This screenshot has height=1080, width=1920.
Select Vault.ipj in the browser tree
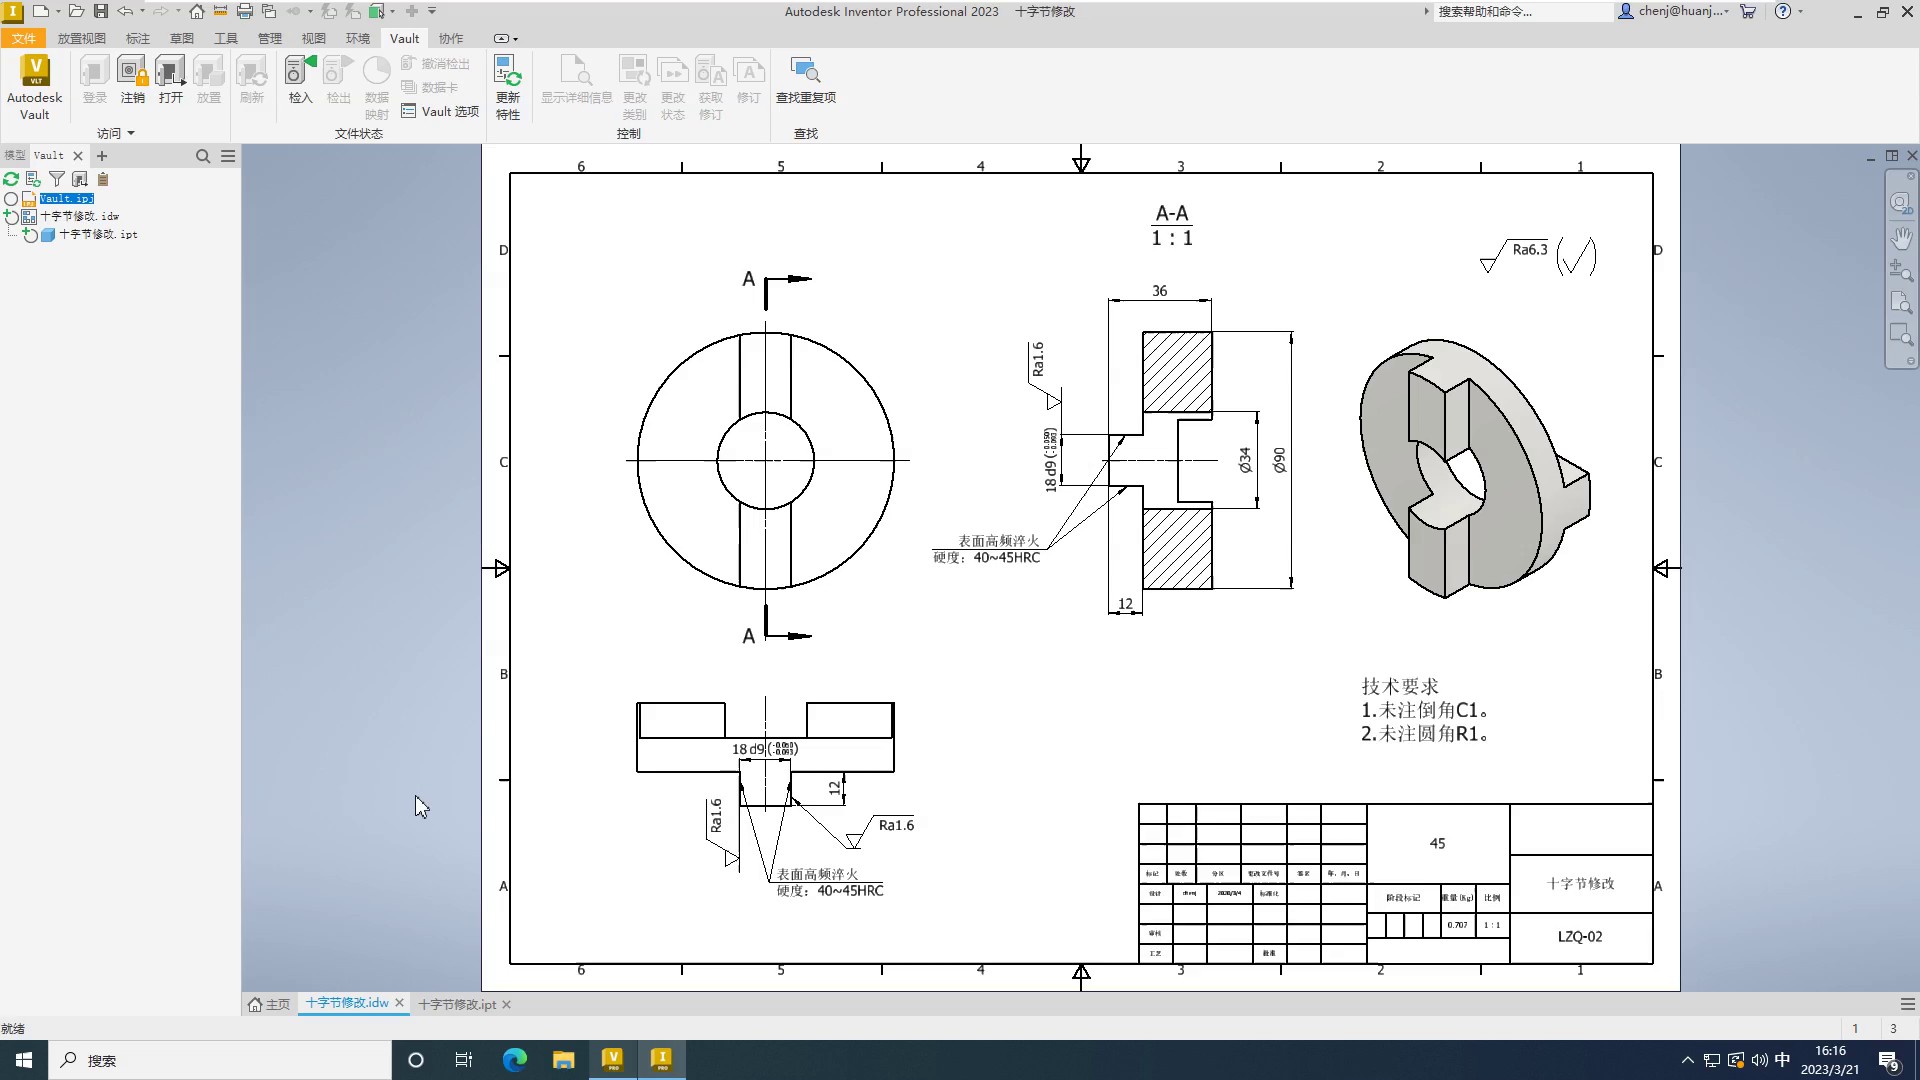coord(66,198)
